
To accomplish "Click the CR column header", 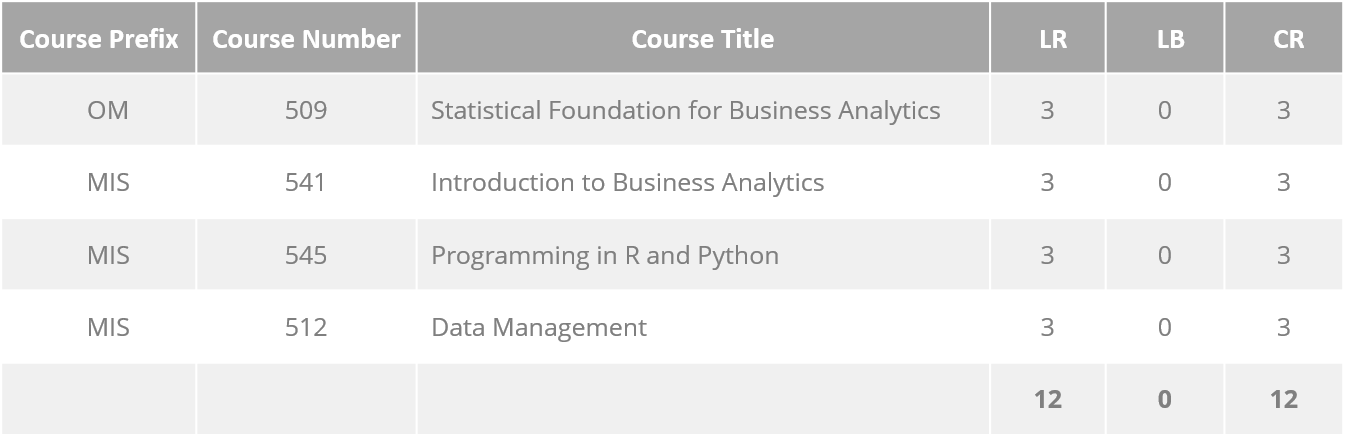I will [x=1284, y=39].
